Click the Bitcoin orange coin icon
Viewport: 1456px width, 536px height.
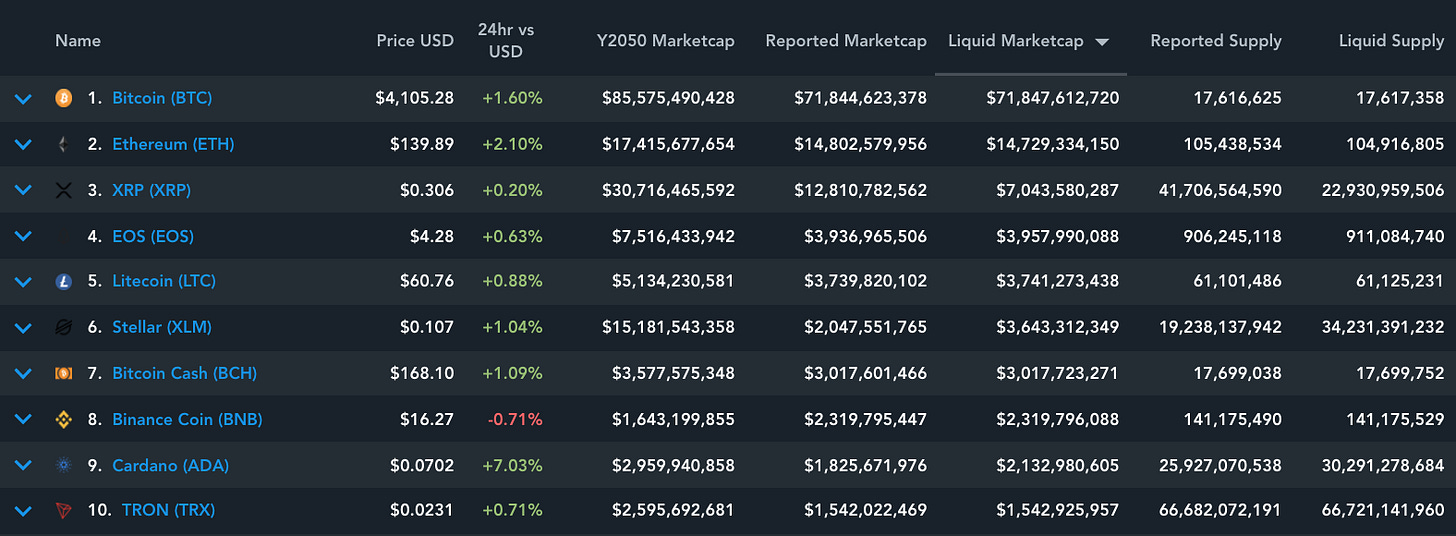click(x=64, y=98)
